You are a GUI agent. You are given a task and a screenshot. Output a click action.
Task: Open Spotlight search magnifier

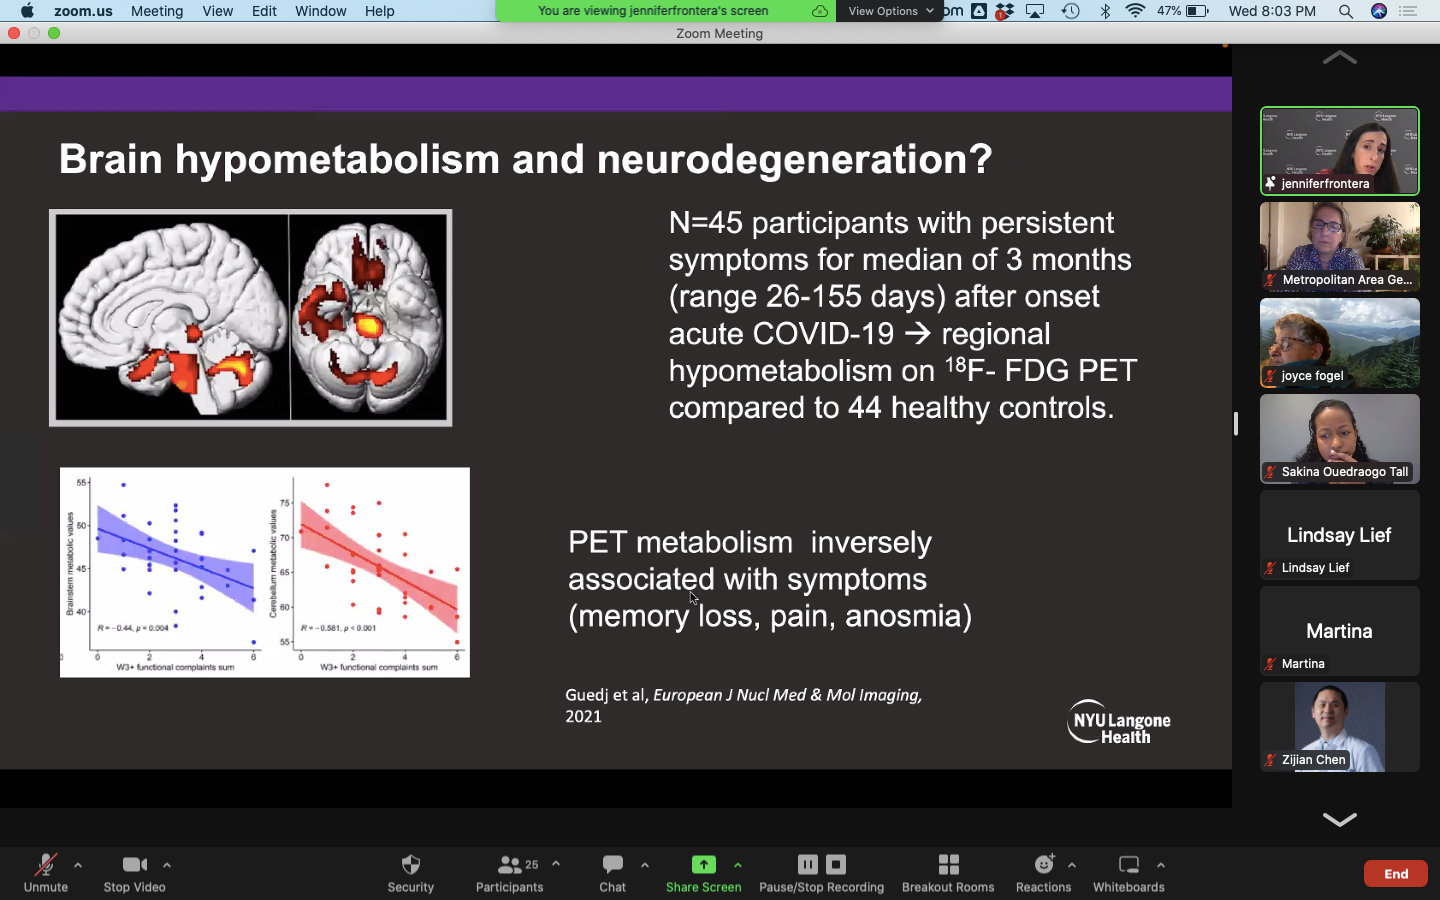tap(1346, 11)
